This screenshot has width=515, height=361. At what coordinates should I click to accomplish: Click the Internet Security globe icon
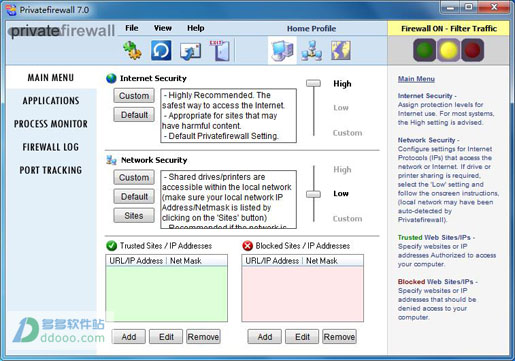click(x=111, y=78)
